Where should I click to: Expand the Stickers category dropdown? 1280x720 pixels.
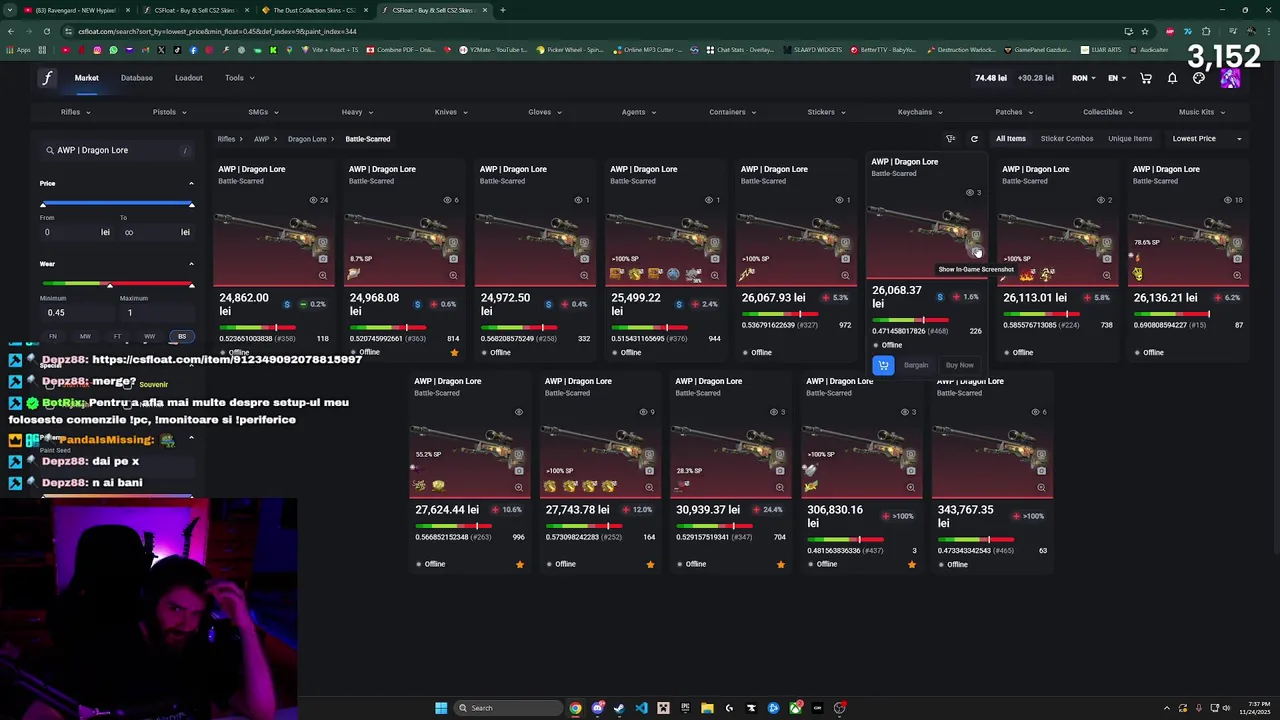826,112
